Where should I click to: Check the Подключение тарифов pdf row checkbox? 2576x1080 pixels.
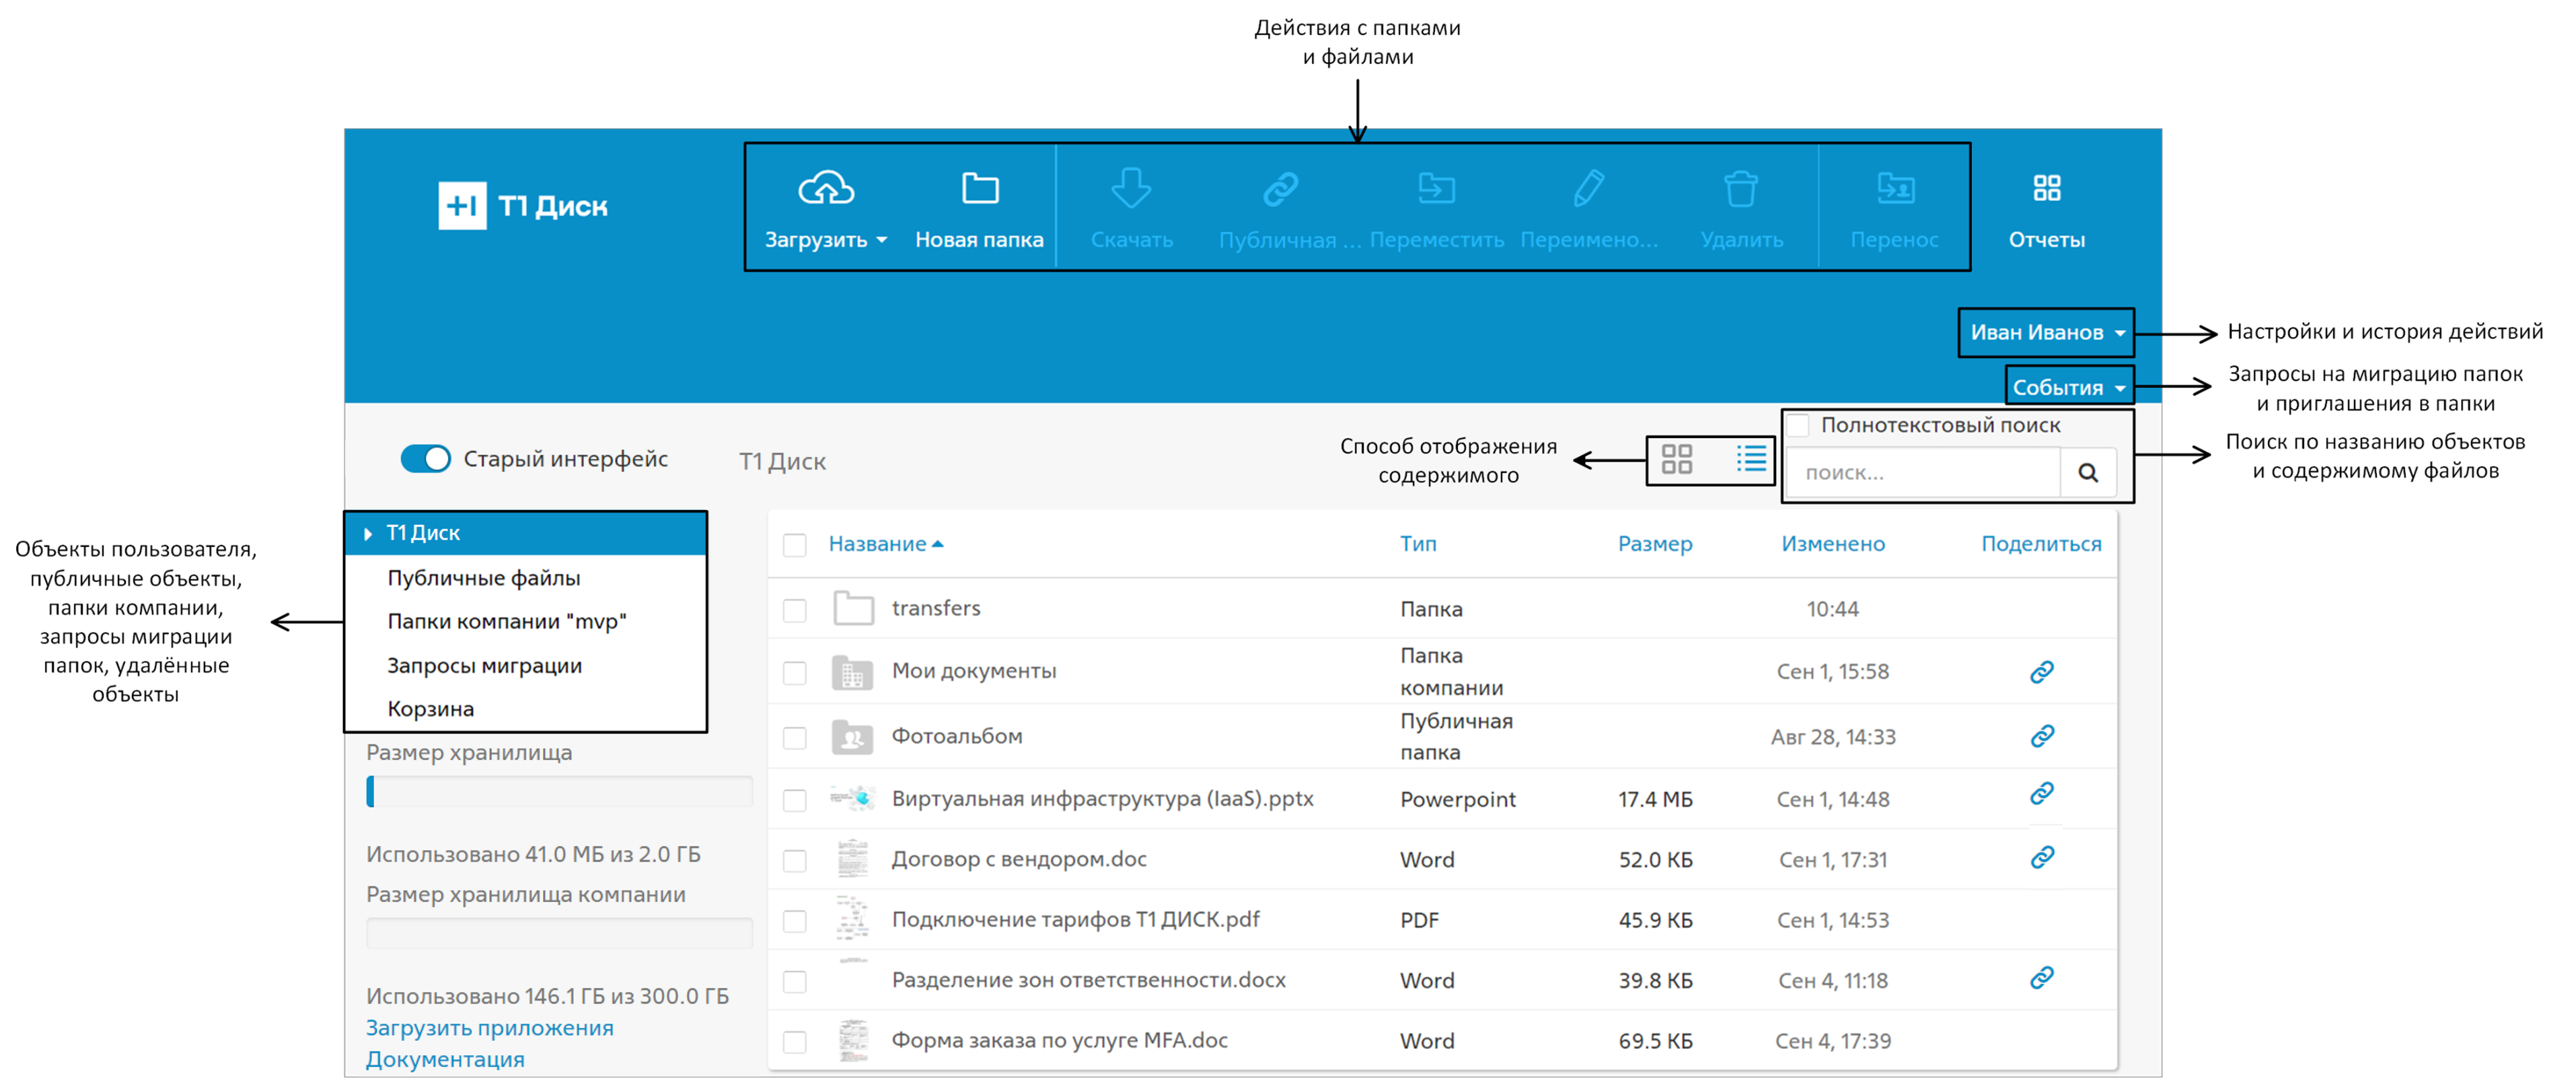[x=795, y=921]
